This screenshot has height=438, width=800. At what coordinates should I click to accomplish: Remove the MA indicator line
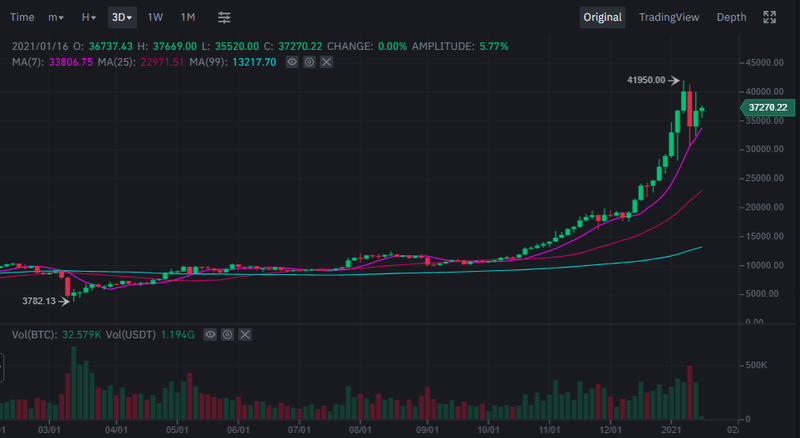tap(326, 62)
